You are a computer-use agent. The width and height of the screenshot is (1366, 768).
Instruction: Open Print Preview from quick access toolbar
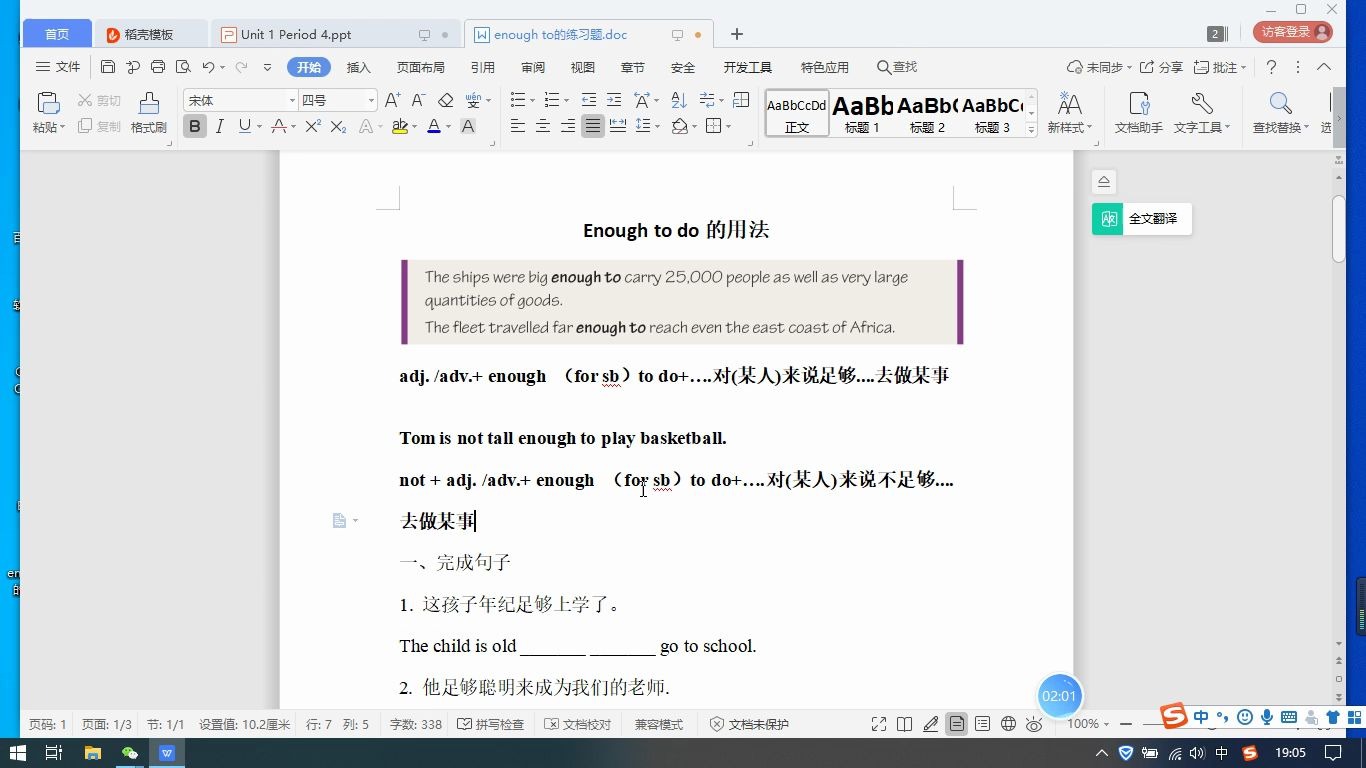183,67
